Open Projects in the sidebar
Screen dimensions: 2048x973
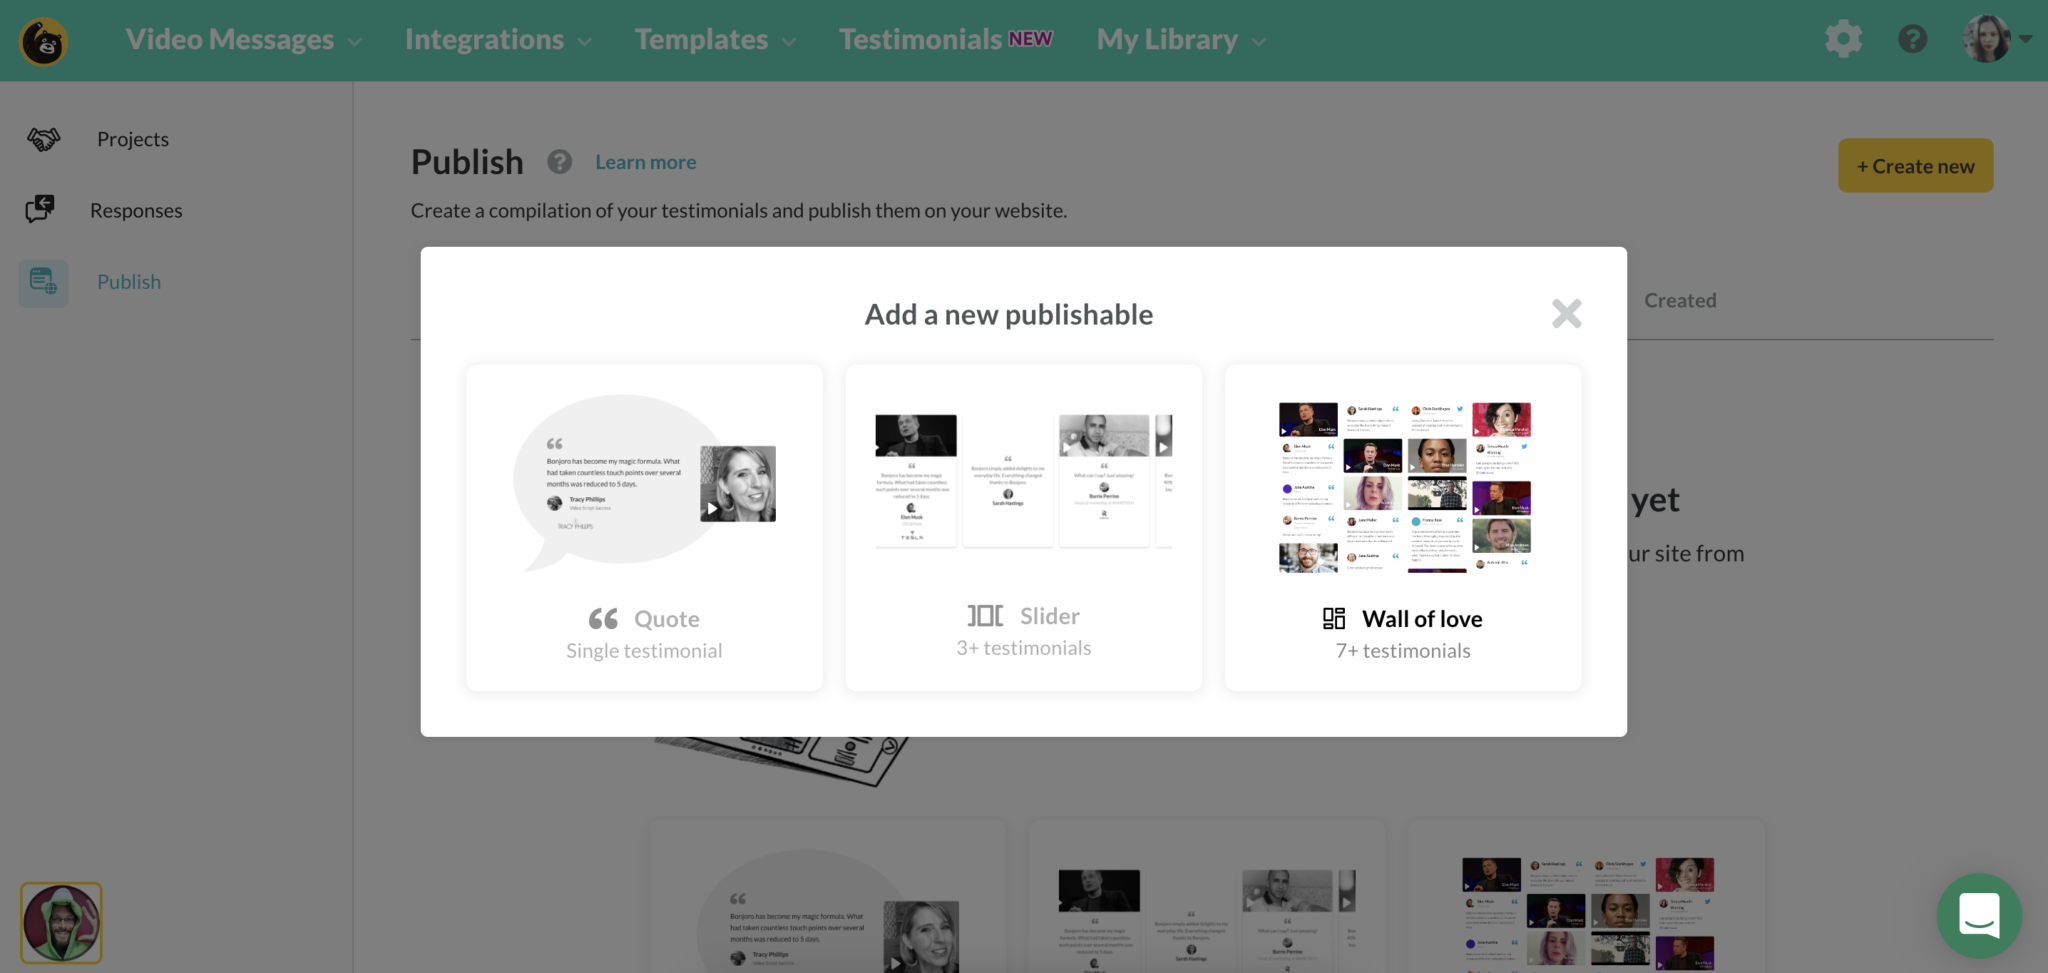click(133, 139)
